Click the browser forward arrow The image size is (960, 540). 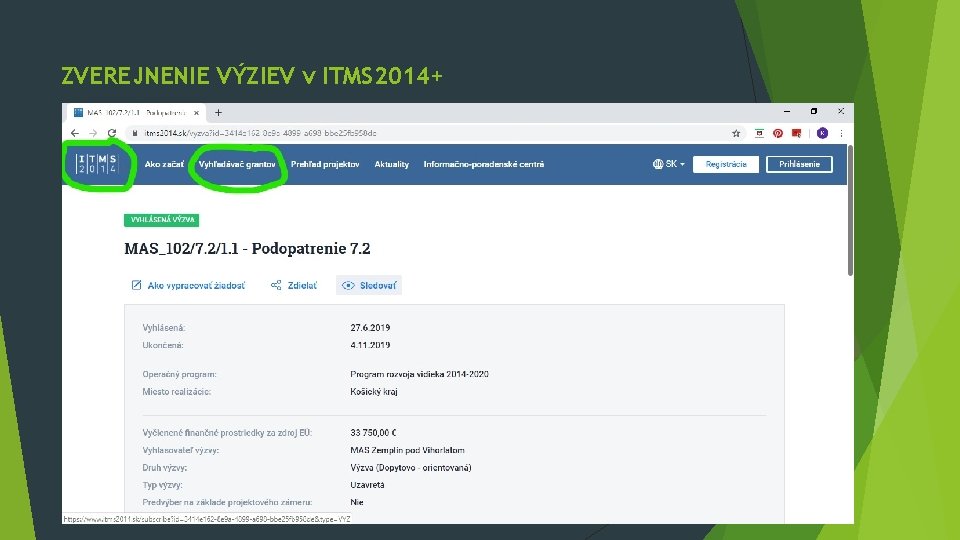pyautogui.click(x=93, y=133)
